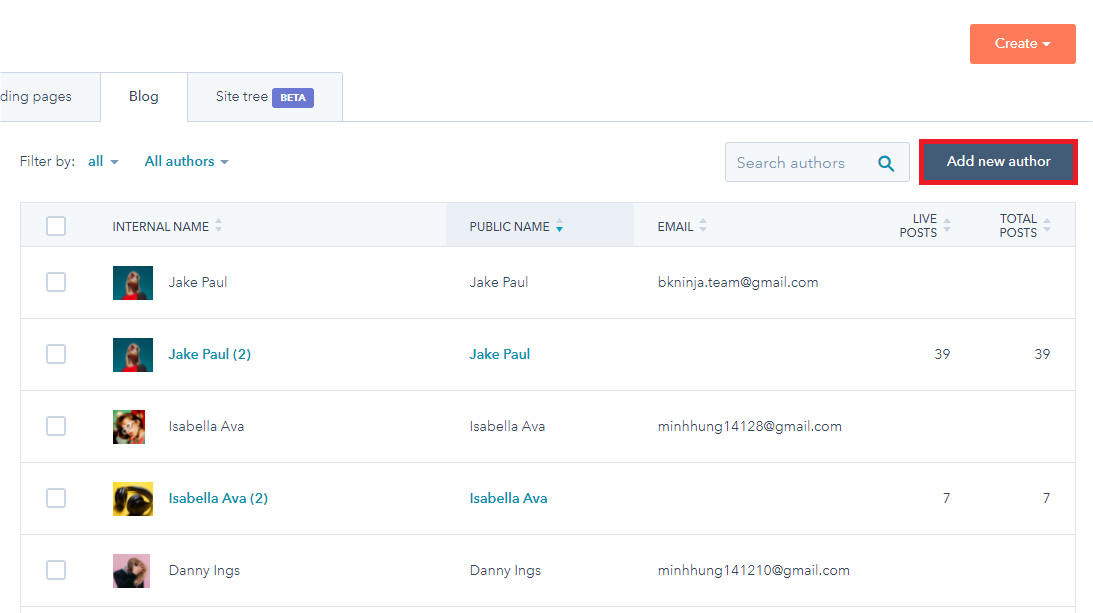
Task: Expand the 'all' filter dropdown
Action: click(x=103, y=161)
